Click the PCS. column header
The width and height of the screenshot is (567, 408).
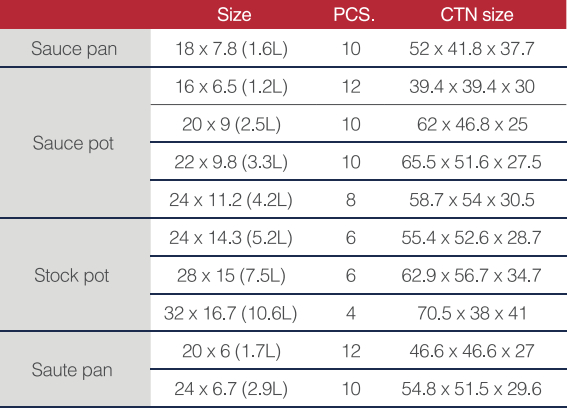click(x=354, y=15)
